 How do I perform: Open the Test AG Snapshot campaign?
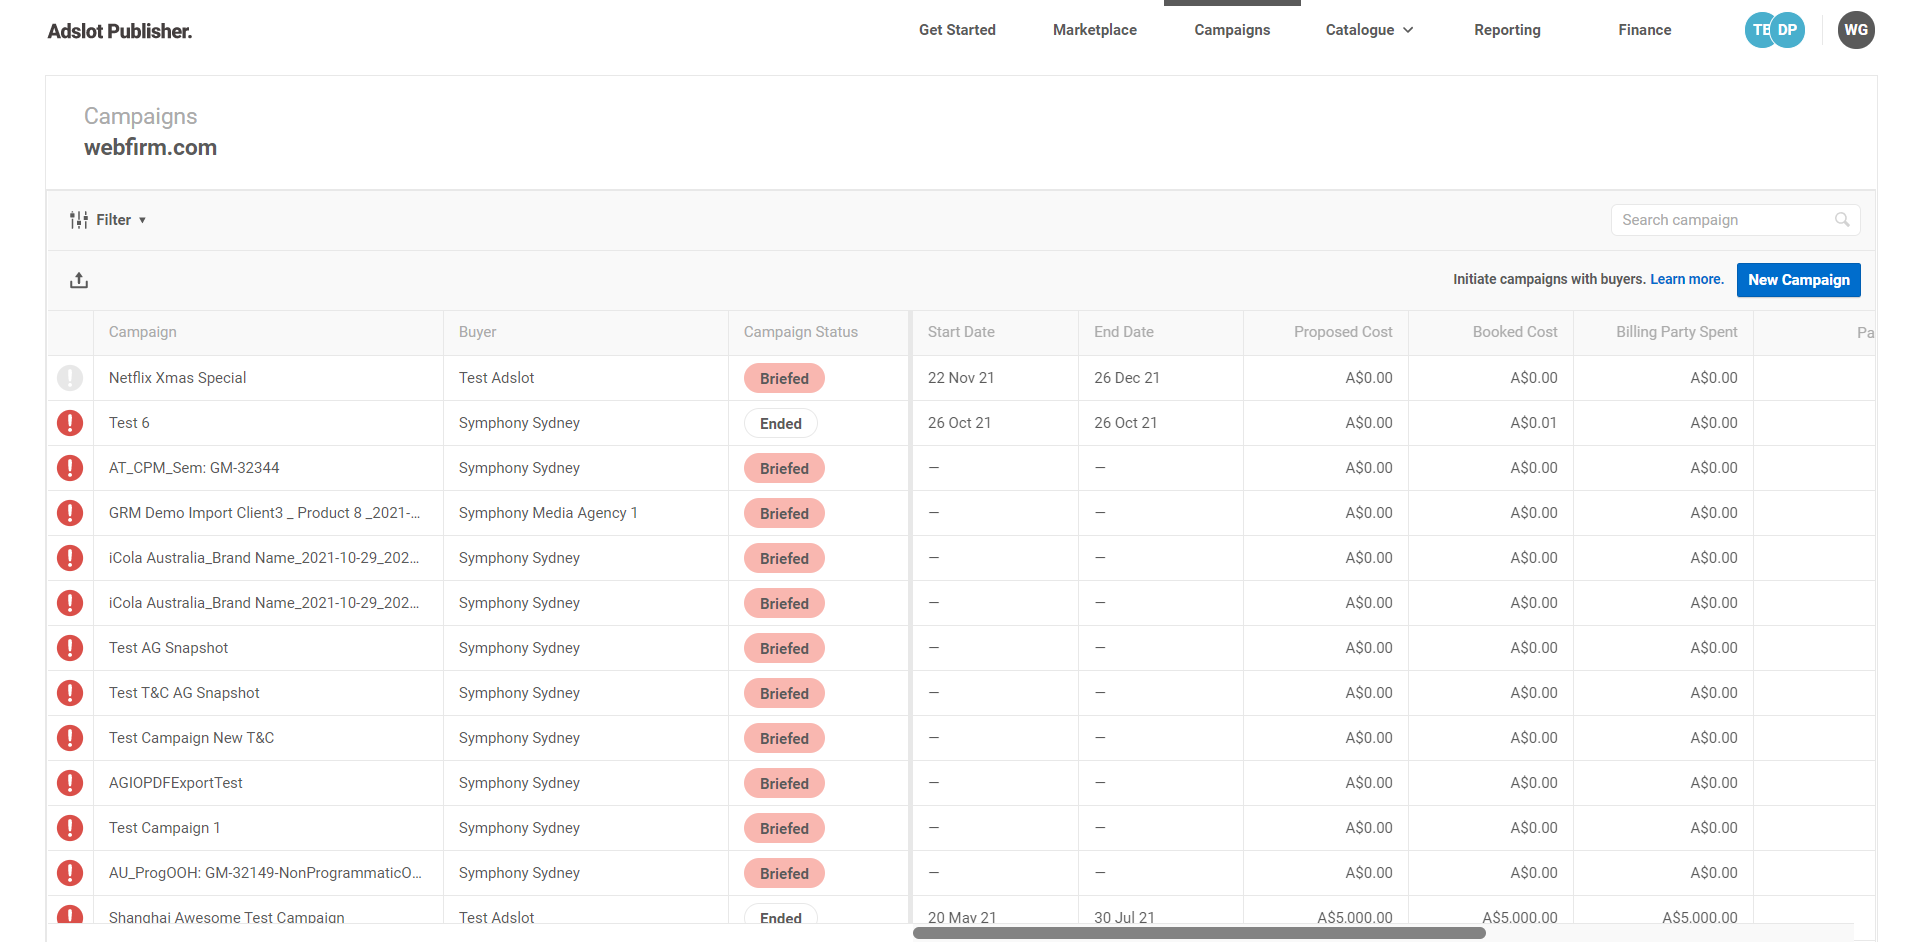point(168,648)
